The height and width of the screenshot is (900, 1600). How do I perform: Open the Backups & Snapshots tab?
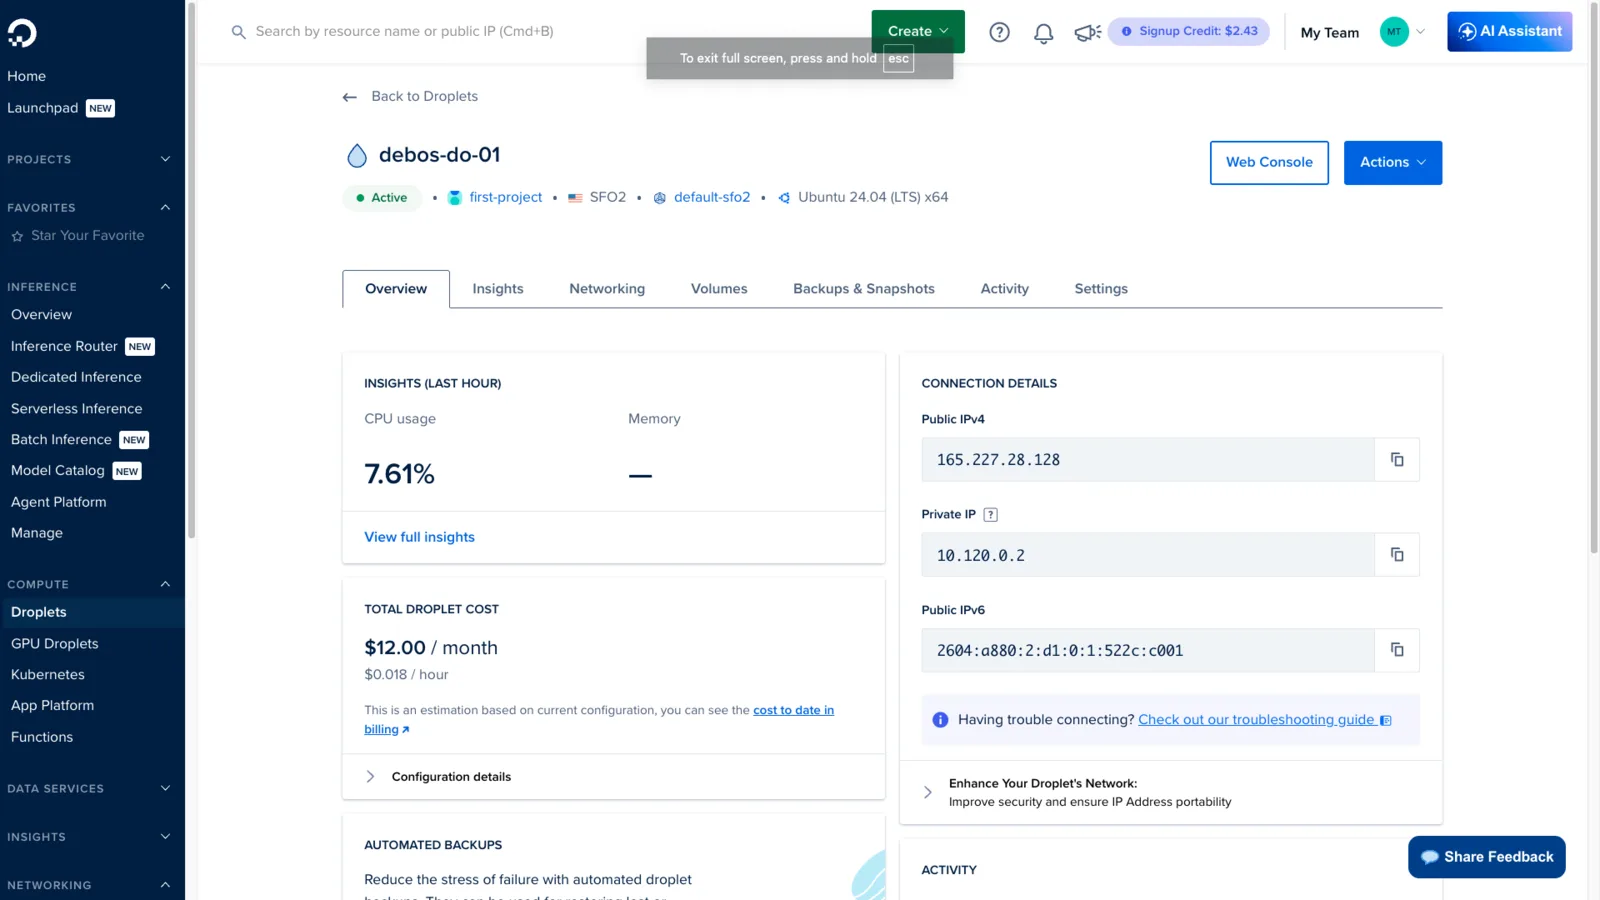[x=864, y=289]
